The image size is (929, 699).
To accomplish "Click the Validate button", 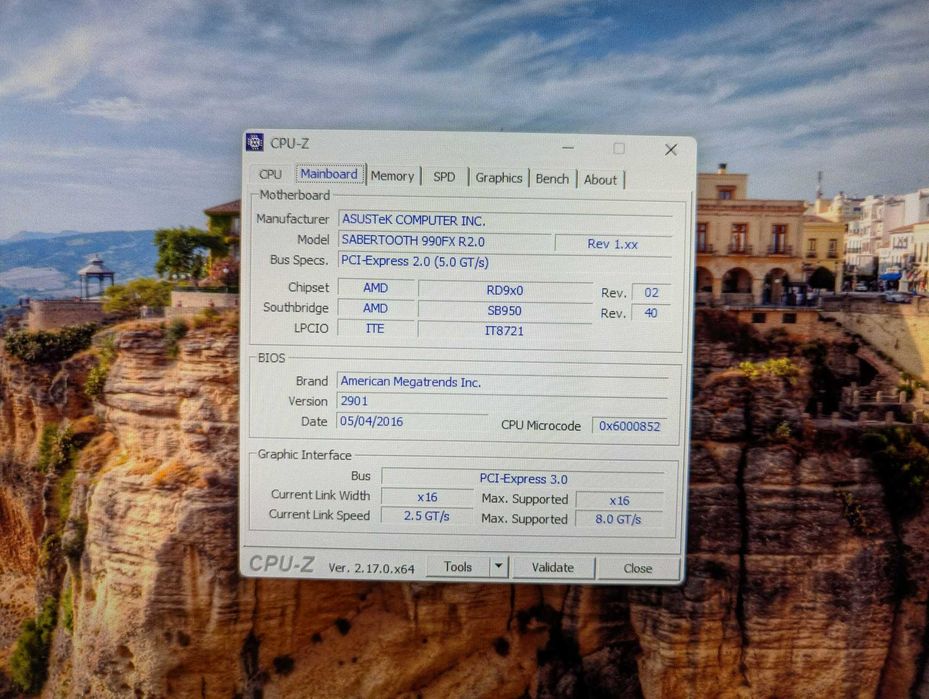I will click(x=552, y=567).
